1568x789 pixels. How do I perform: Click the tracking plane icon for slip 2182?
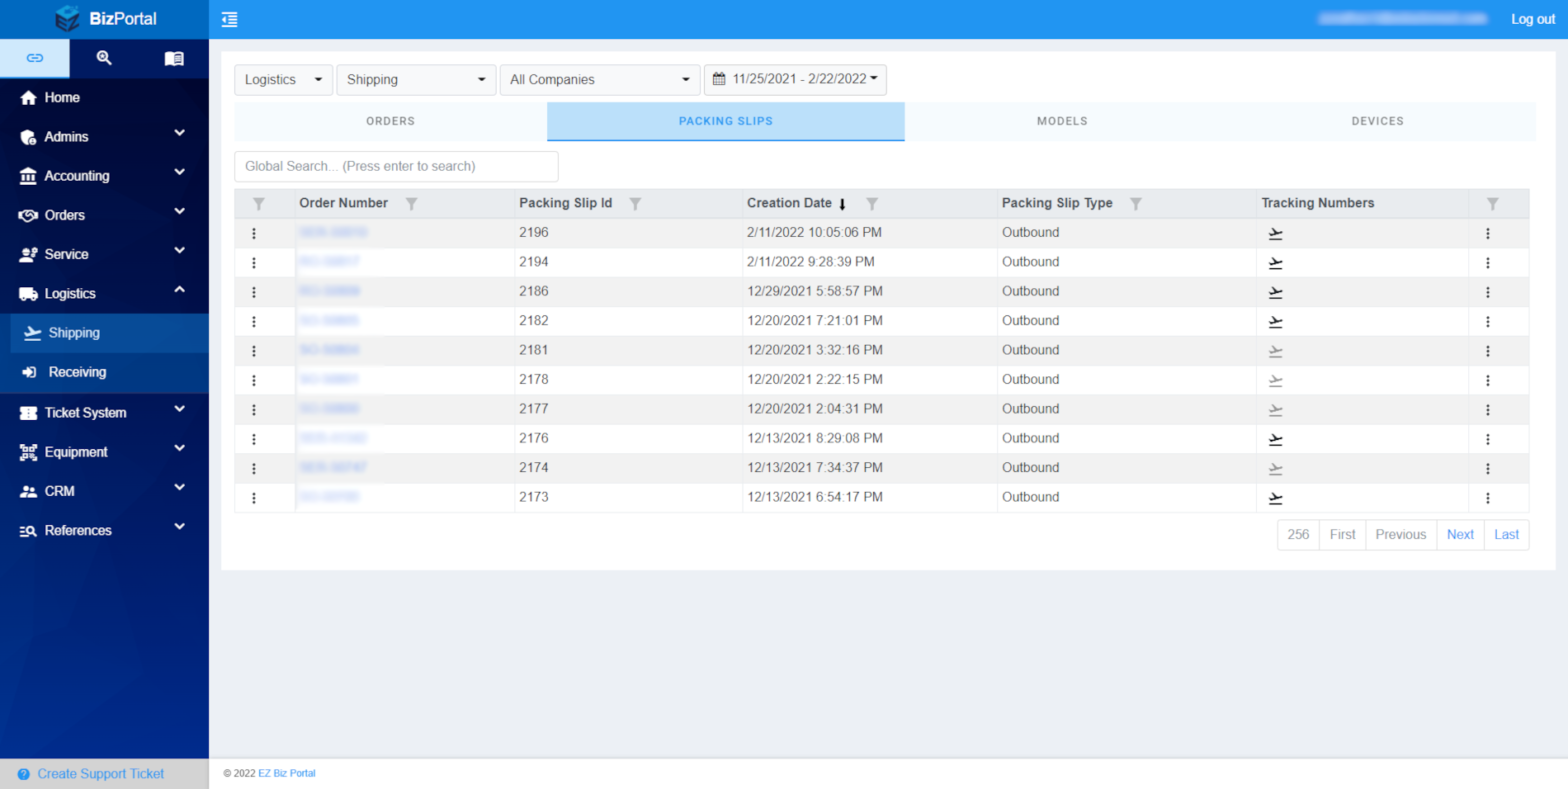(x=1275, y=321)
